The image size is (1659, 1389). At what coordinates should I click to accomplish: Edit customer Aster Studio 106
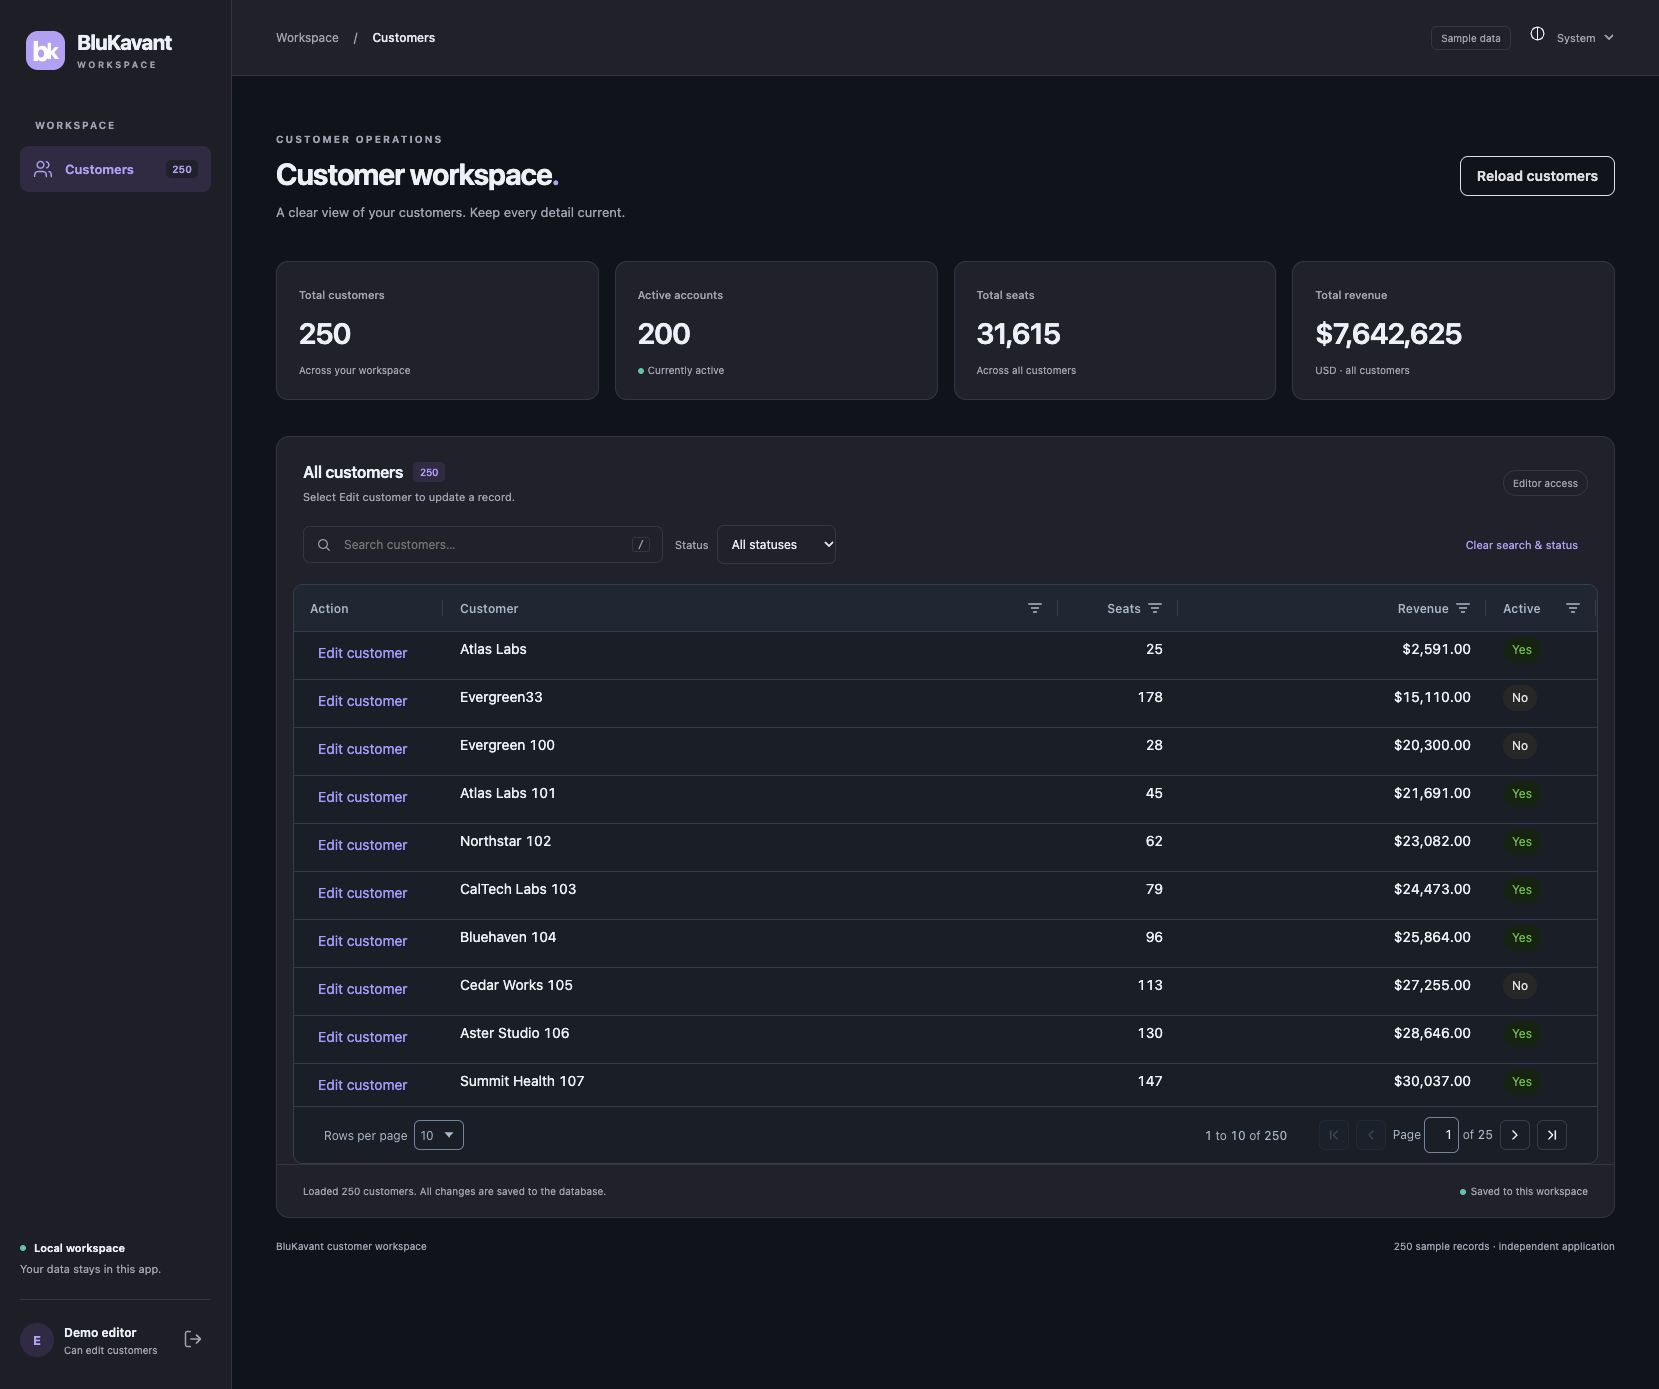click(x=362, y=1037)
